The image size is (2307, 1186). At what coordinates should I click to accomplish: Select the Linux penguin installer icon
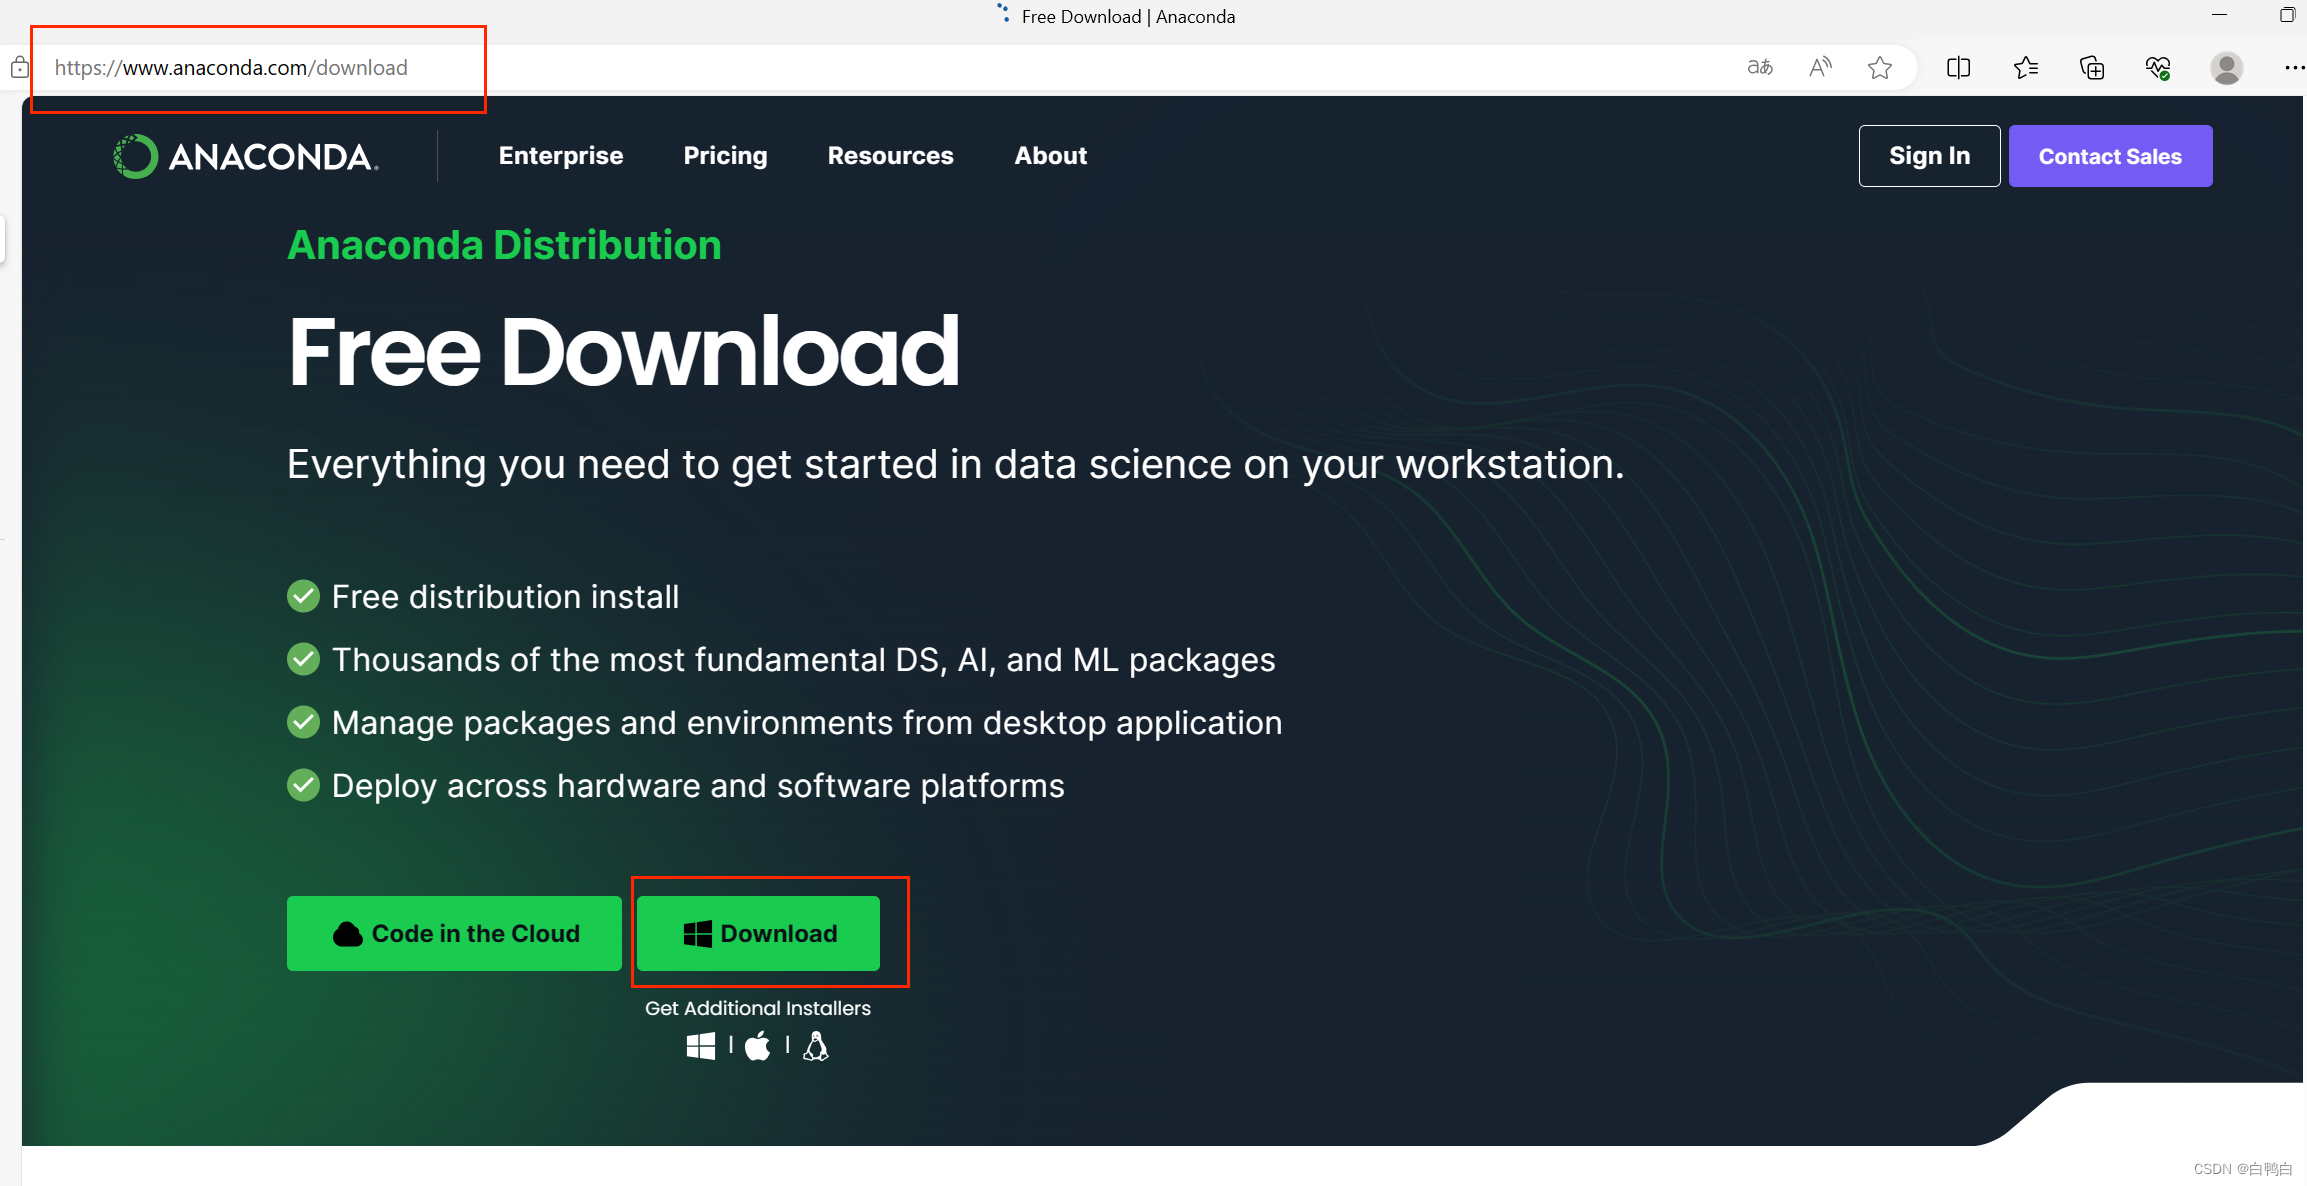coord(816,1046)
